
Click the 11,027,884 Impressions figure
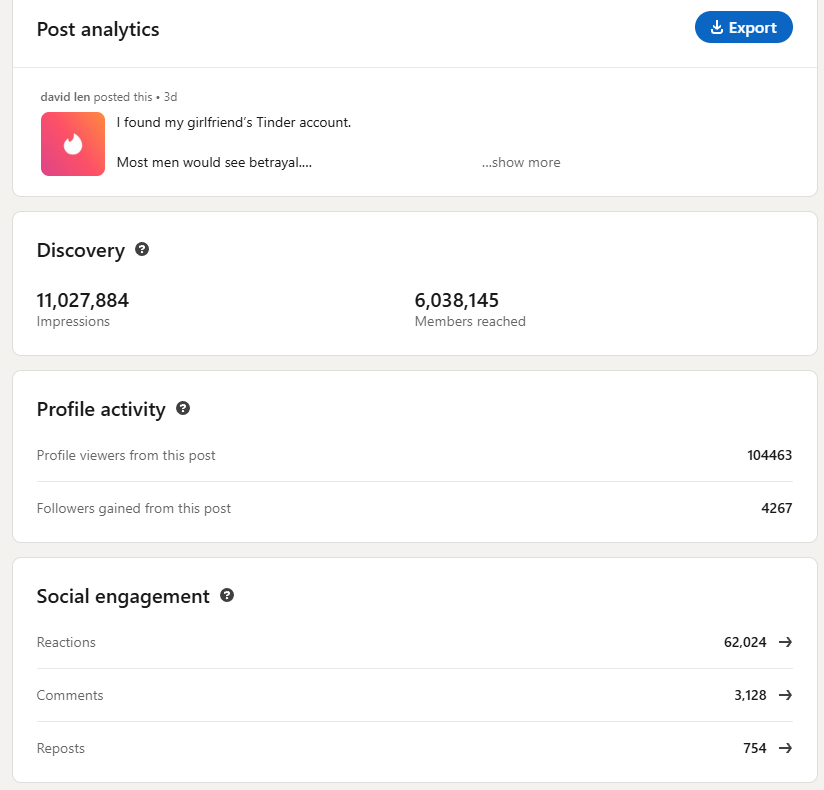point(83,300)
